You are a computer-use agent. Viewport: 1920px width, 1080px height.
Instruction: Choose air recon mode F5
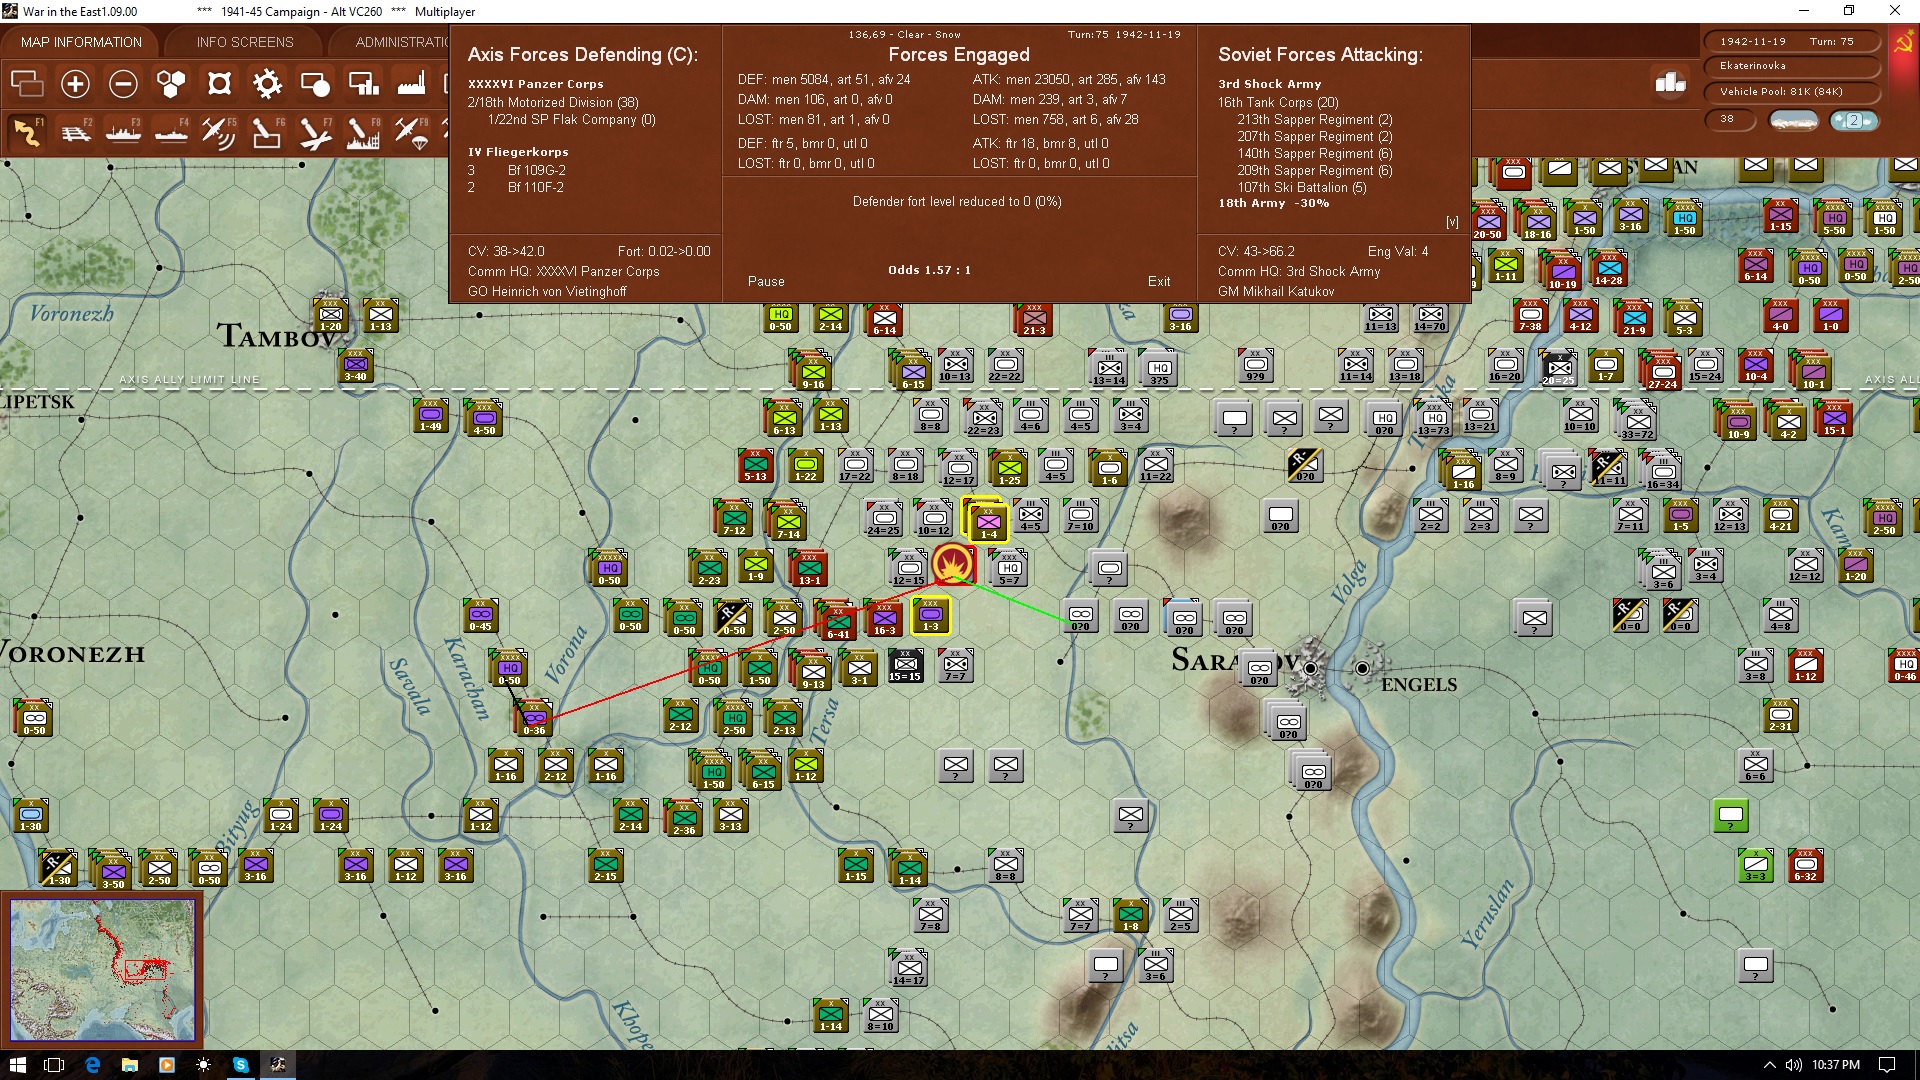(219, 132)
